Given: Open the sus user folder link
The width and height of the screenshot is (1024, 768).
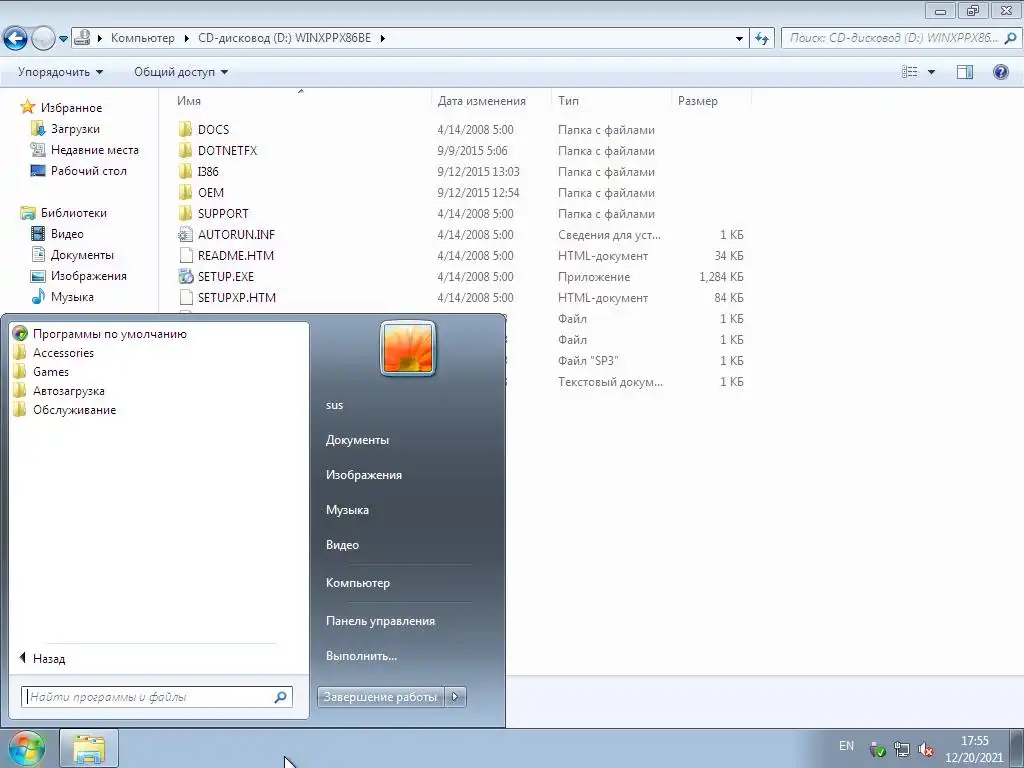Looking at the screenshot, I should [x=334, y=405].
